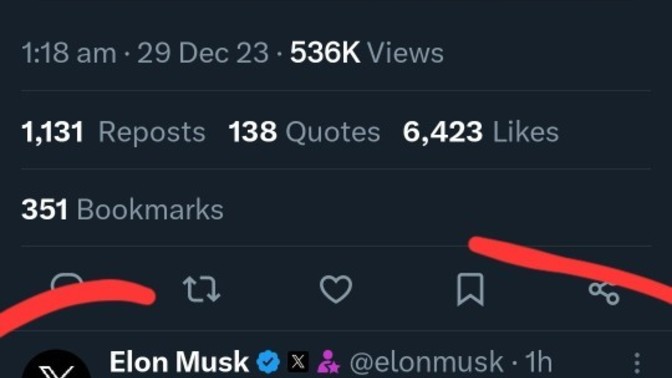This screenshot has width=672, height=378.
Task: Click the 1h reply timestamp
Action: pyautogui.click(x=538, y=362)
